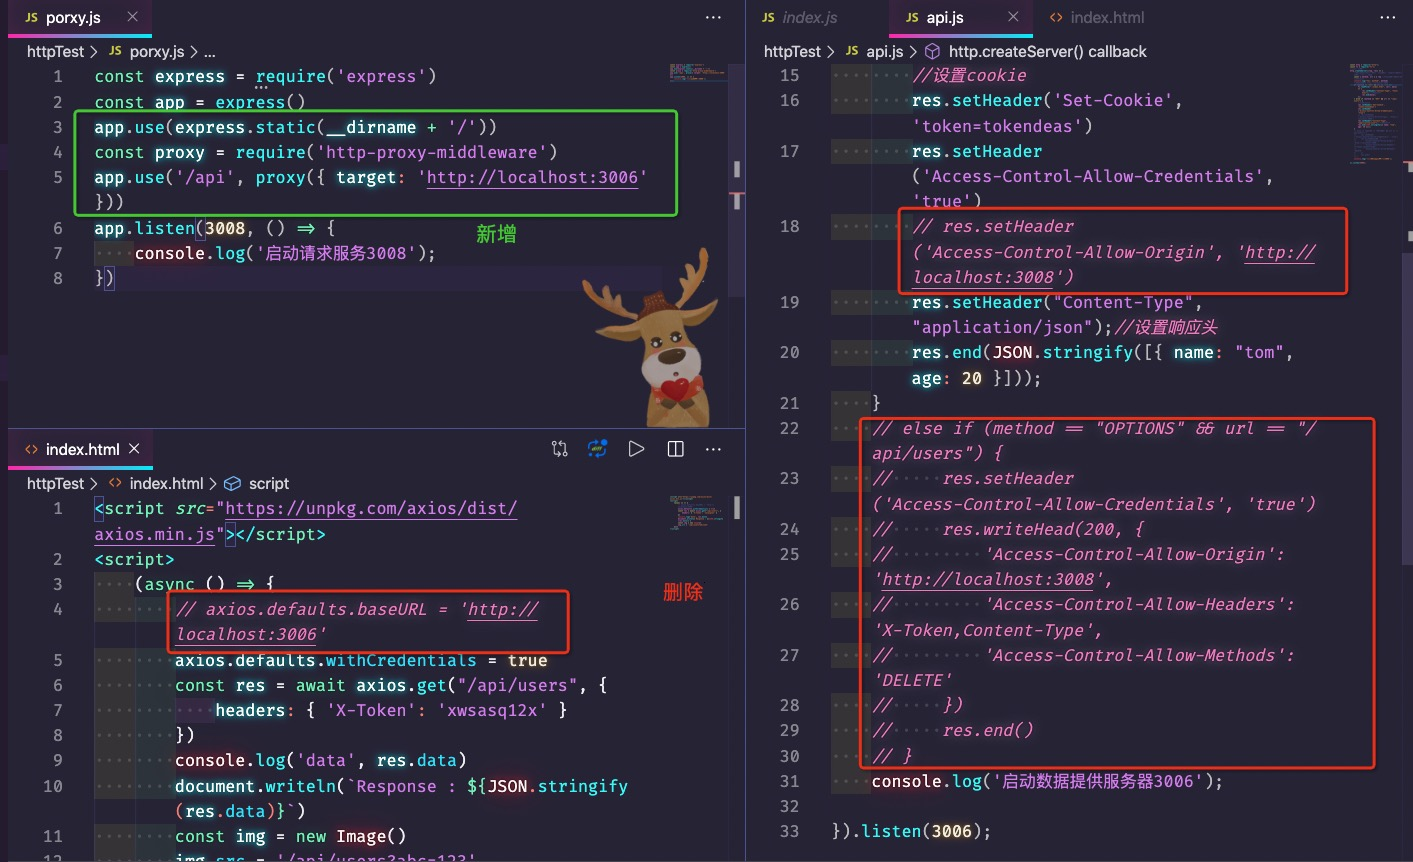Click line number 6 in porxy.js gutter
This screenshot has width=1413, height=862.
coord(58,228)
